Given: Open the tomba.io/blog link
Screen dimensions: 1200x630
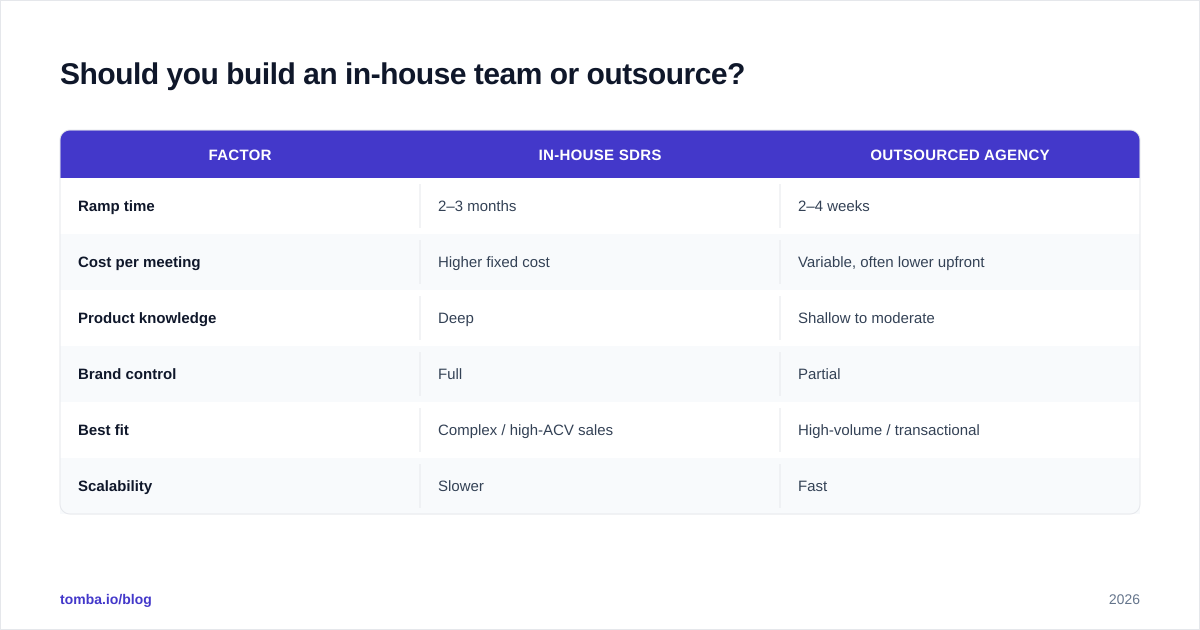Looking at the screenshot, I should [x=106, y=599].
